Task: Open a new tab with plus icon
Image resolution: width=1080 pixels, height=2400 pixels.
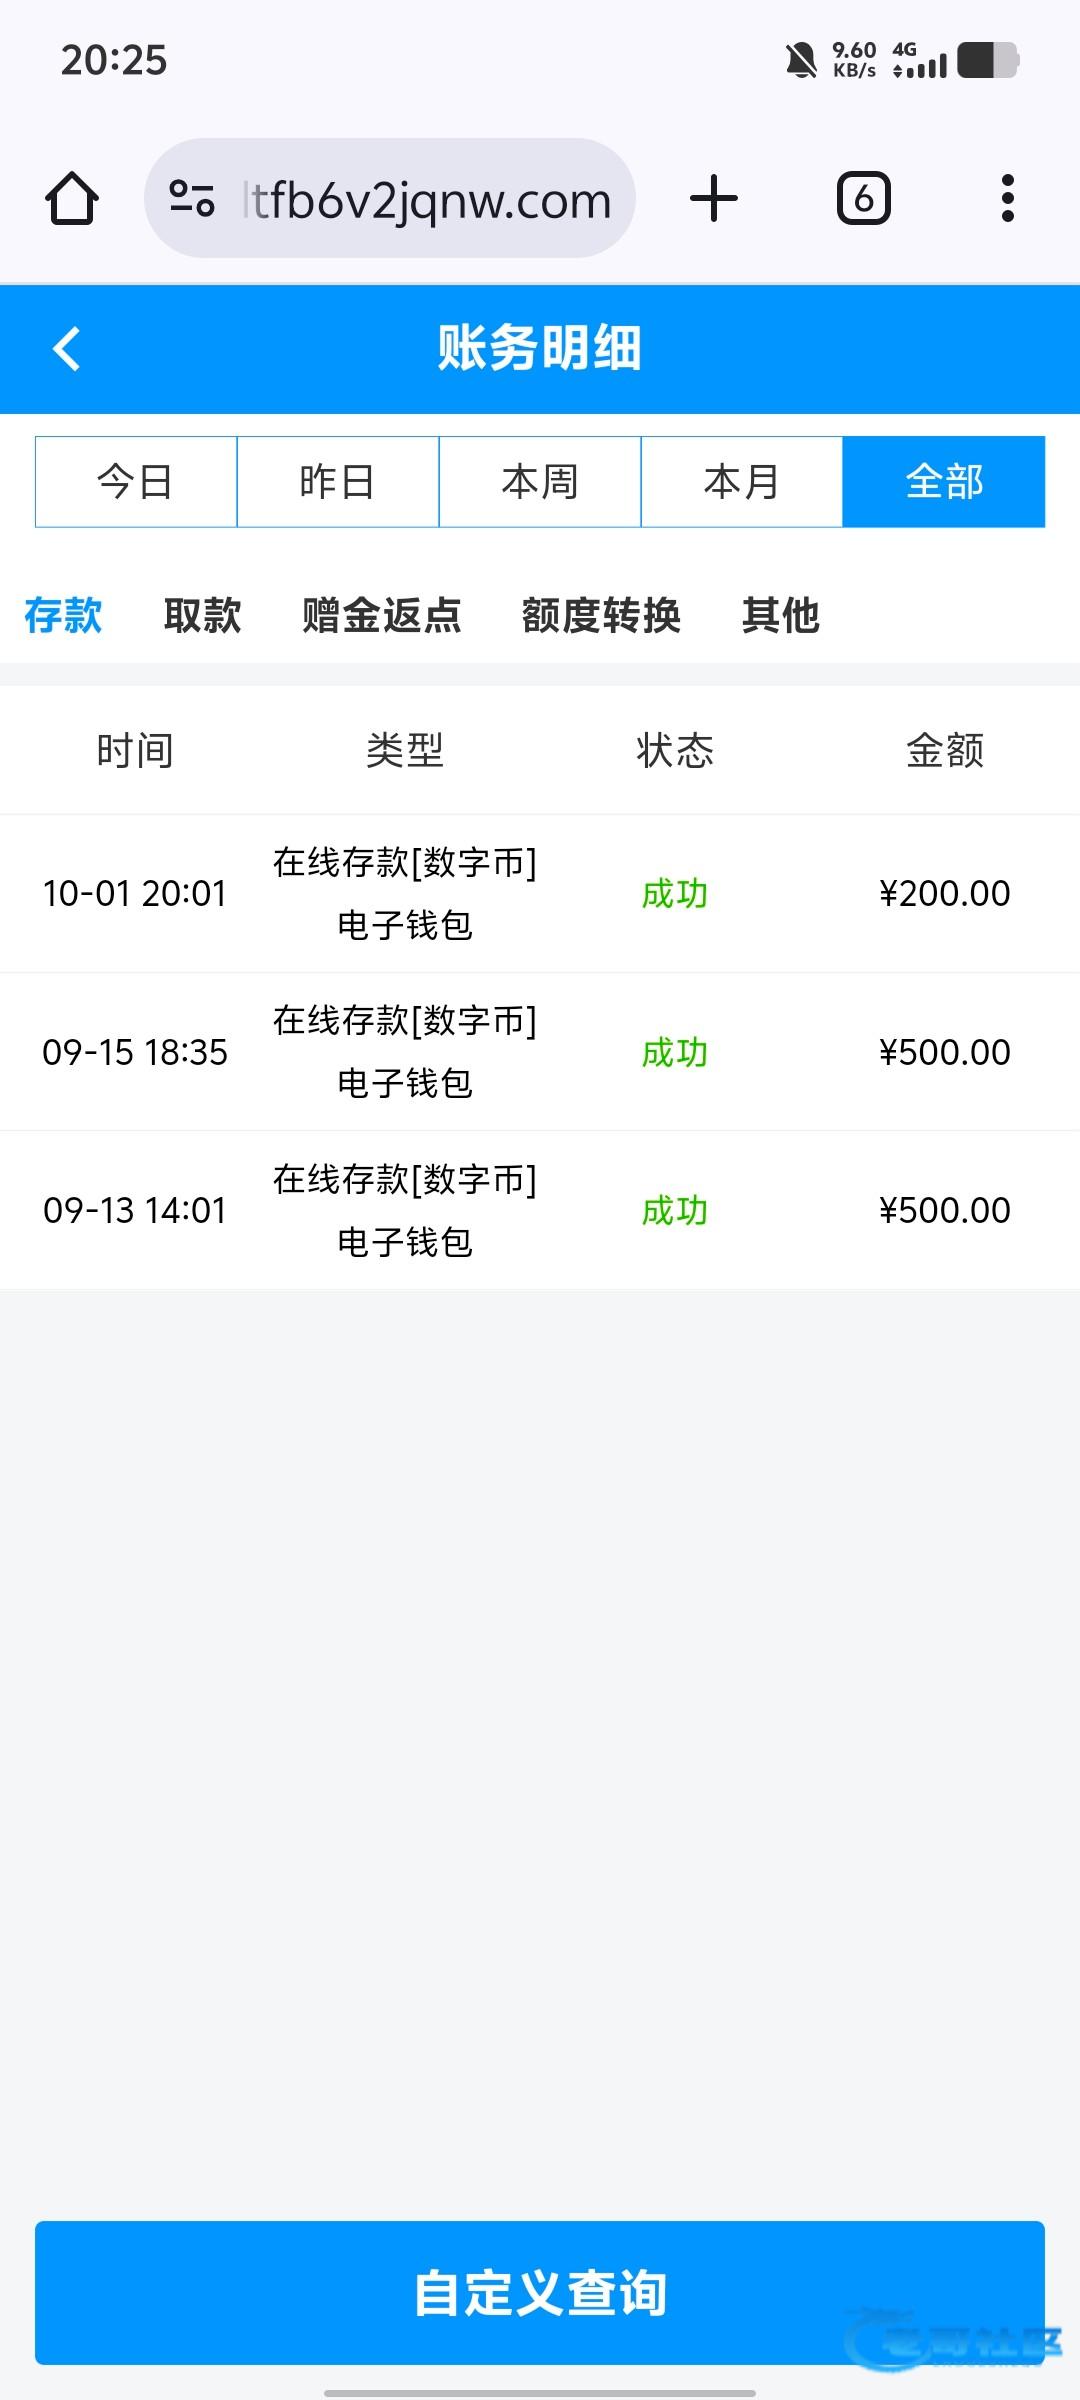Action: click(x=714, y=198)
